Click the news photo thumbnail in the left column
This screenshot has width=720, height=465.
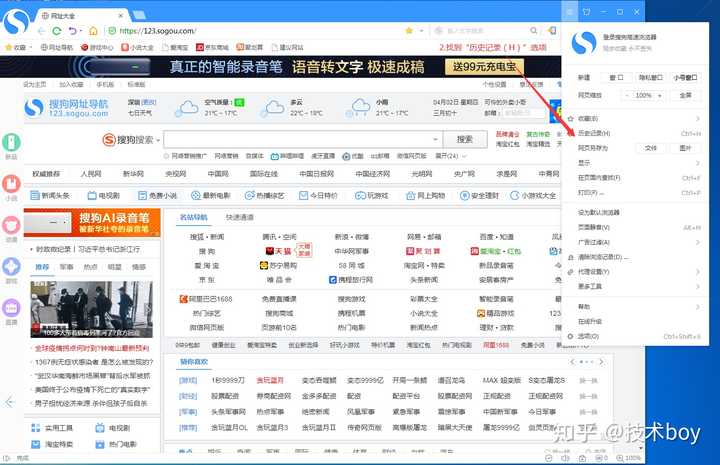[91, 309]
